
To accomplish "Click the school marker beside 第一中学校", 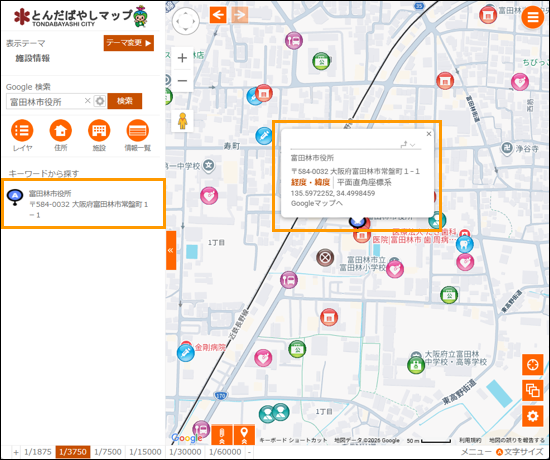I will click(209, 165).
